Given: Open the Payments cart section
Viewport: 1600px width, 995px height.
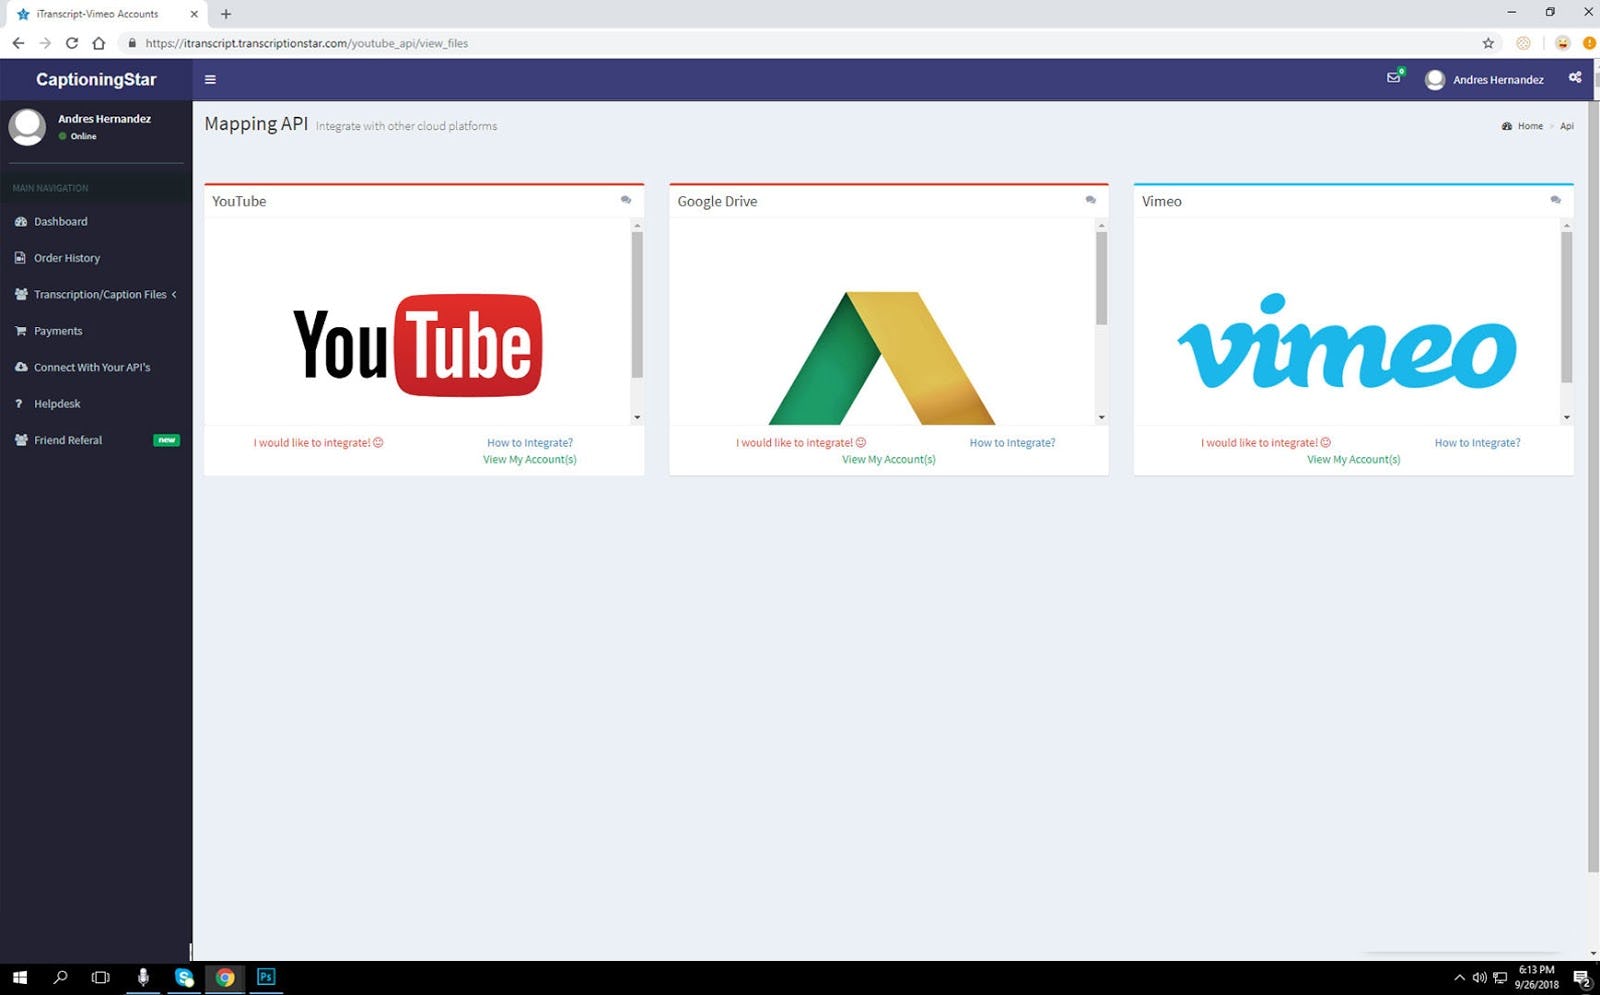Looking at the screenshot, I should pyautogui.click(x=58, y=330).
